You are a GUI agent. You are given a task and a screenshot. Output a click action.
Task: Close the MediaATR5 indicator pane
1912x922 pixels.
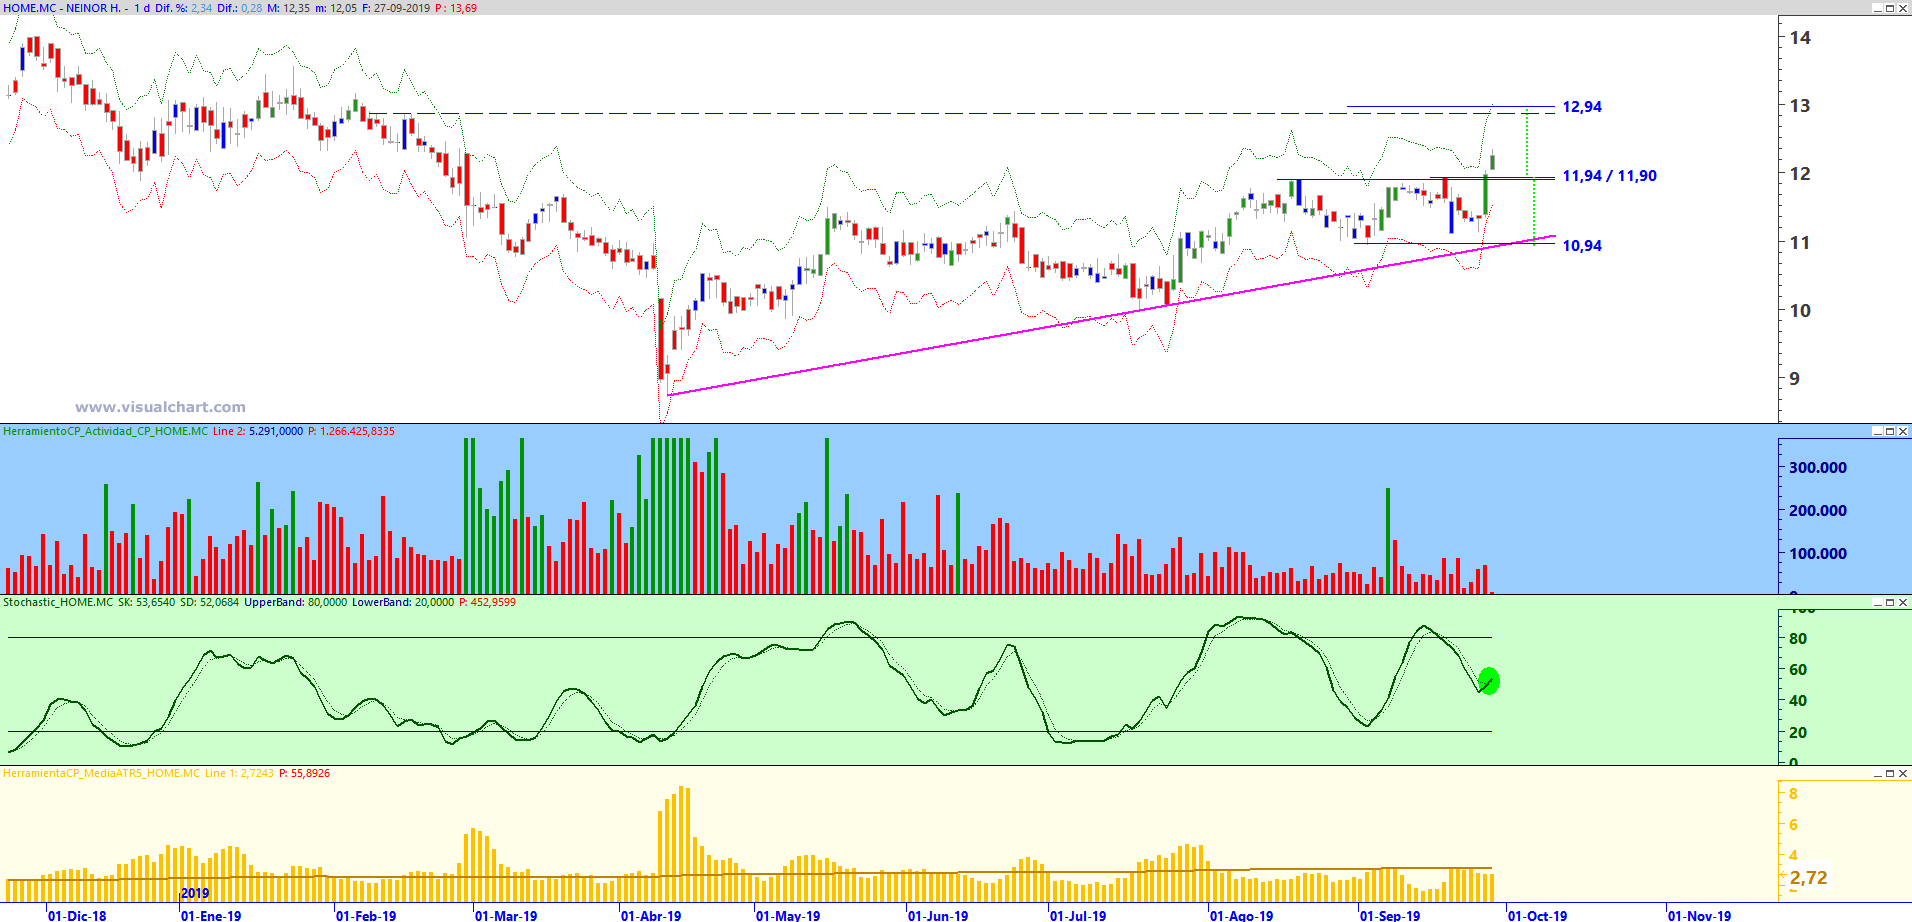(x=1903, y=773)
